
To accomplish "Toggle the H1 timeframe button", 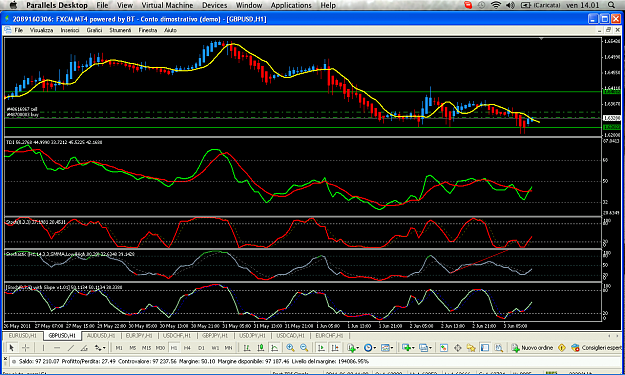I will click(x=174, y=348).
